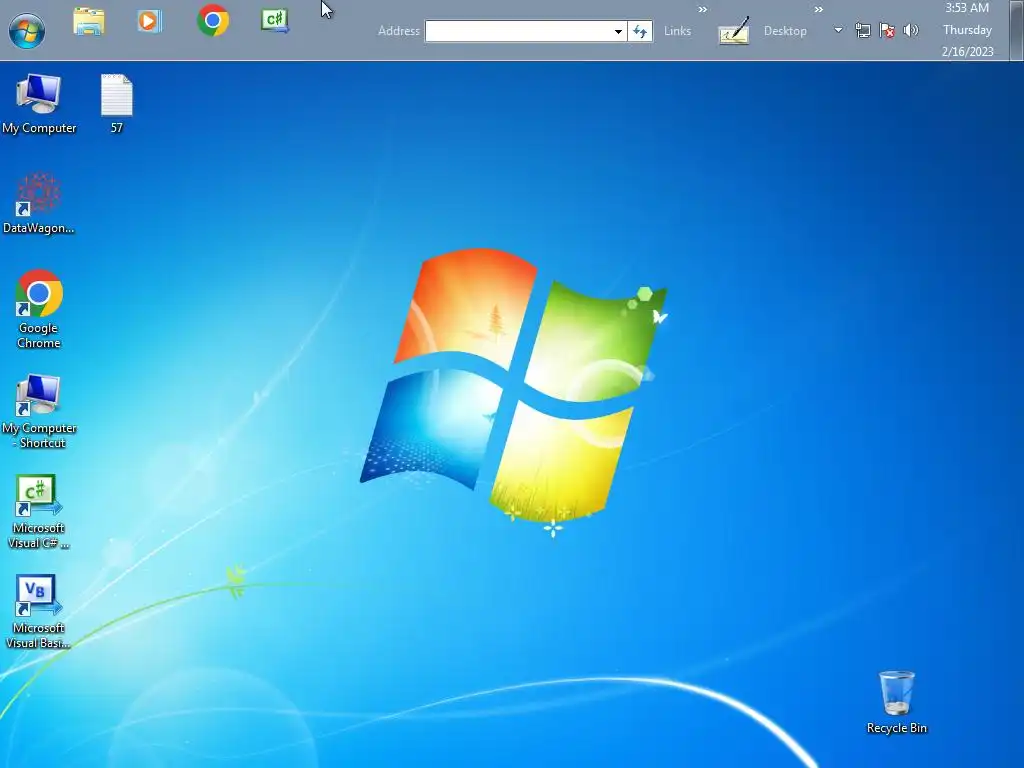Click into the Address toolbar text field
Screen dimensions: 1024x768
518,31
